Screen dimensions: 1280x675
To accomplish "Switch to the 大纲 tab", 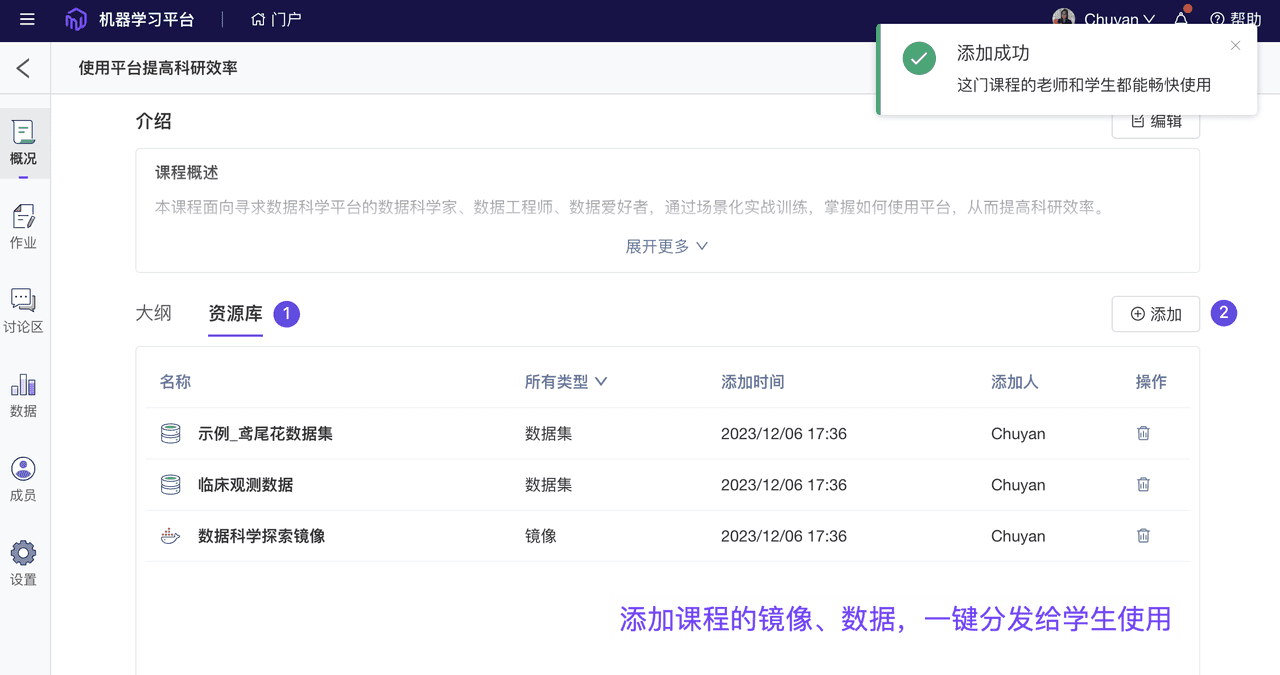I will (x=154, y=313).
